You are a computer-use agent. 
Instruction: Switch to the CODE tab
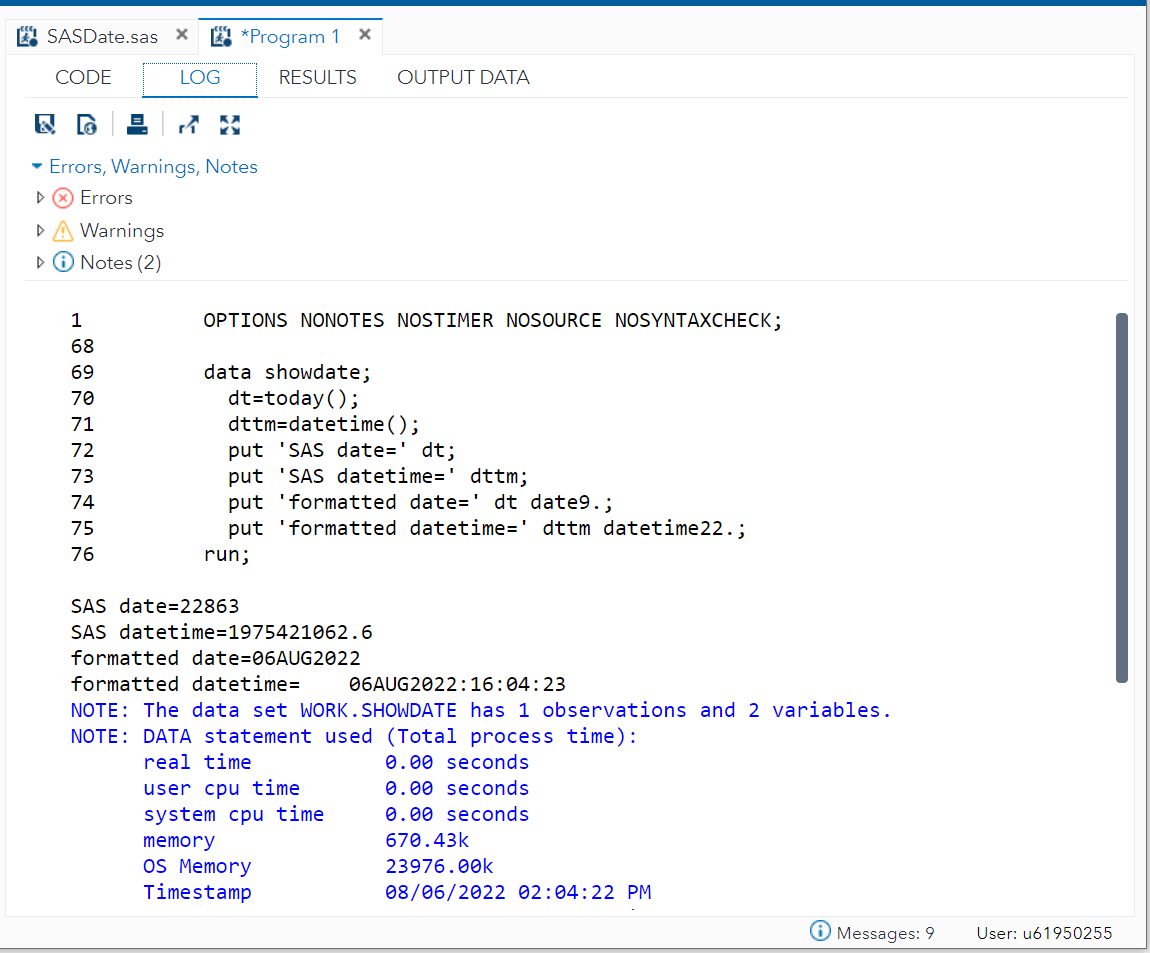(x=83, y=77)
